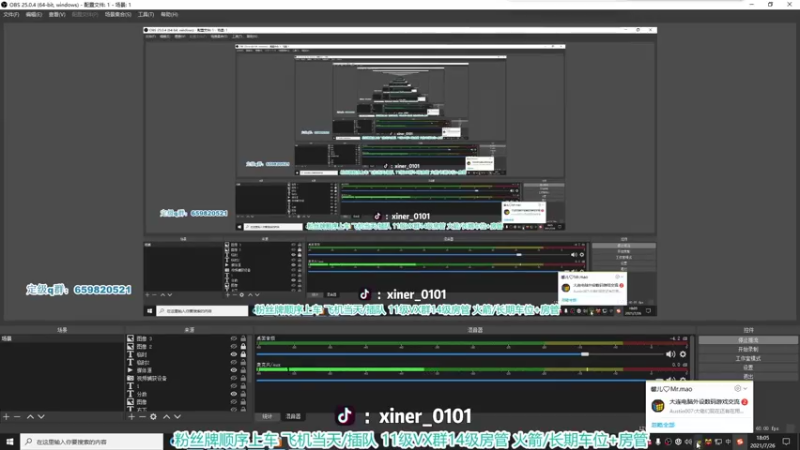800x450 pixels.
Task: Enable 工作室模式 studio mode
Action: (748, 358)
